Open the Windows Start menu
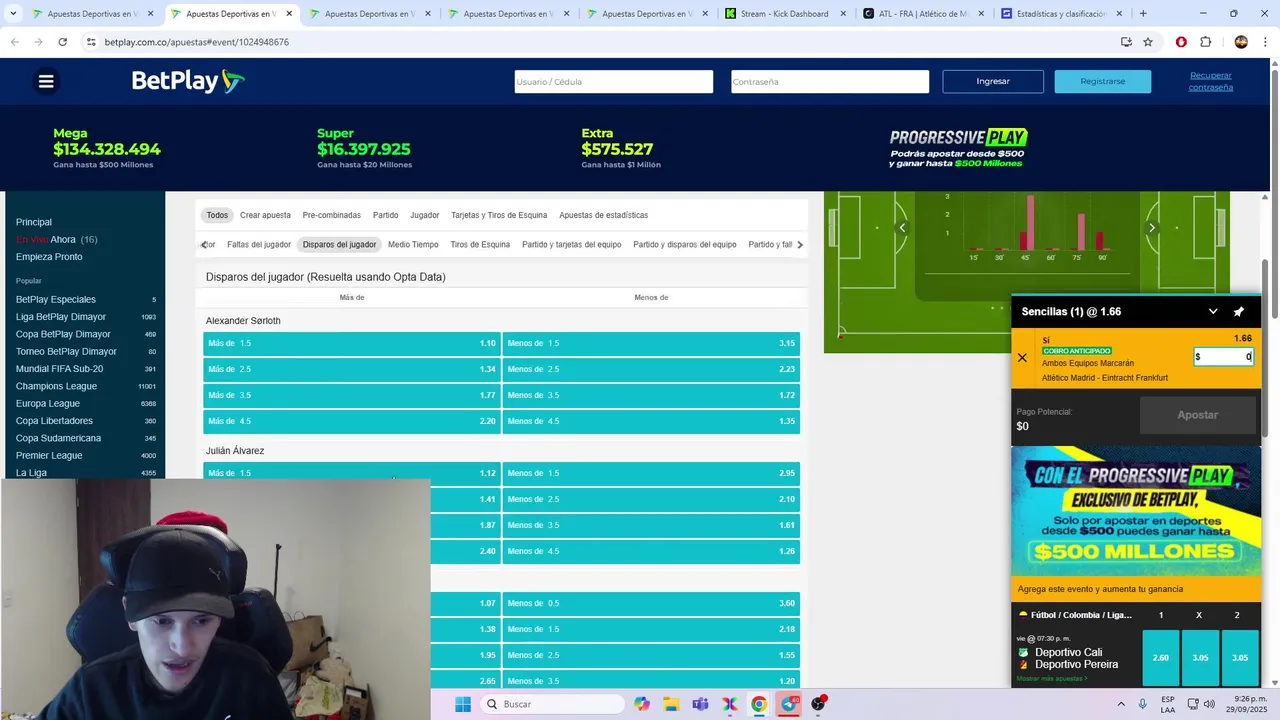Screen dimensions: 1280x720 (x=463, y=704)
